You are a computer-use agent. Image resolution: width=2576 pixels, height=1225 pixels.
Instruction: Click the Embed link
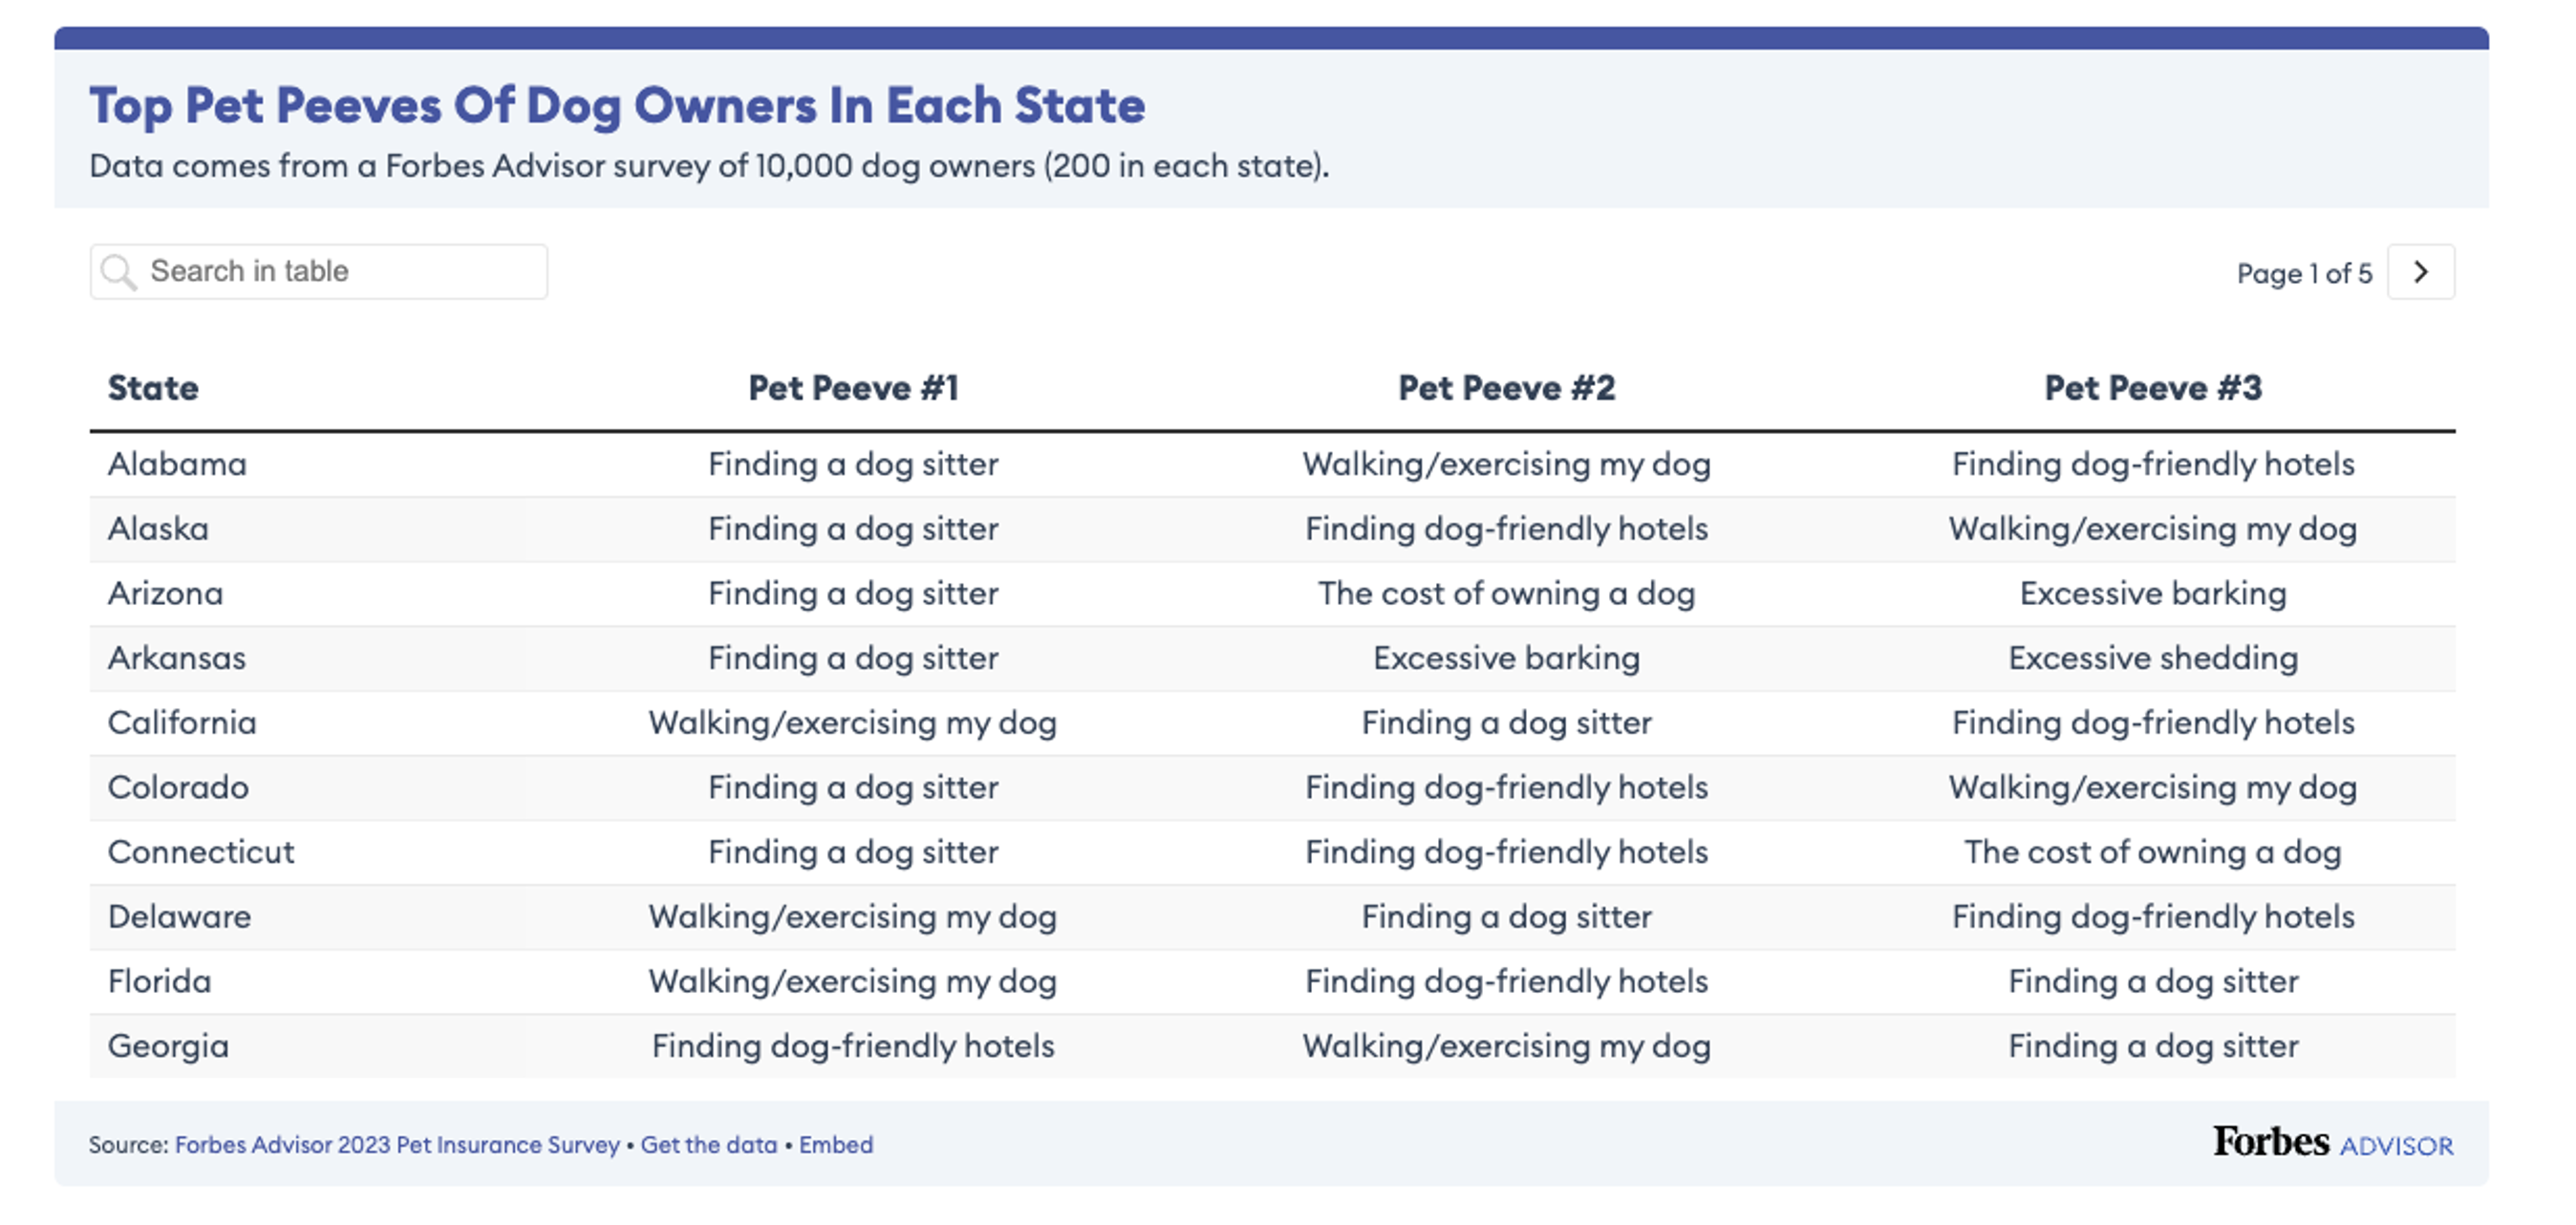tap(836, 1145)
